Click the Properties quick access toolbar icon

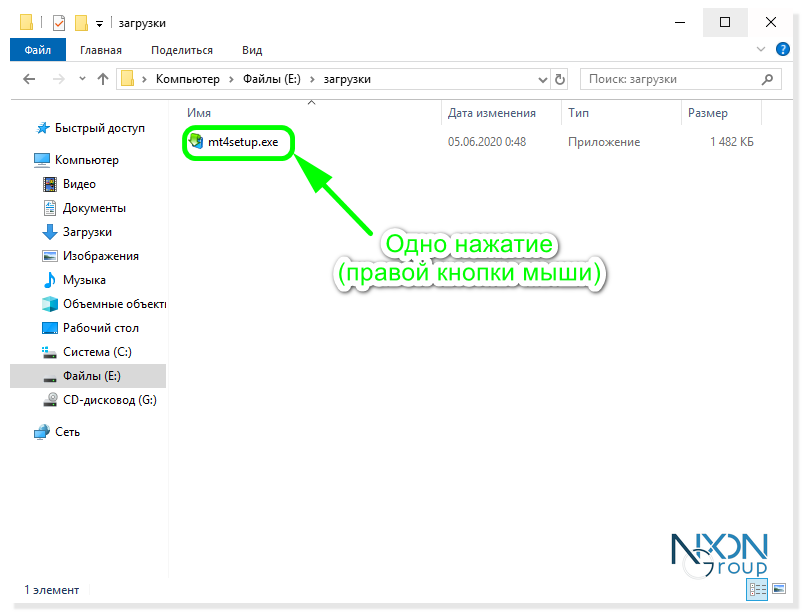(59, 23)
